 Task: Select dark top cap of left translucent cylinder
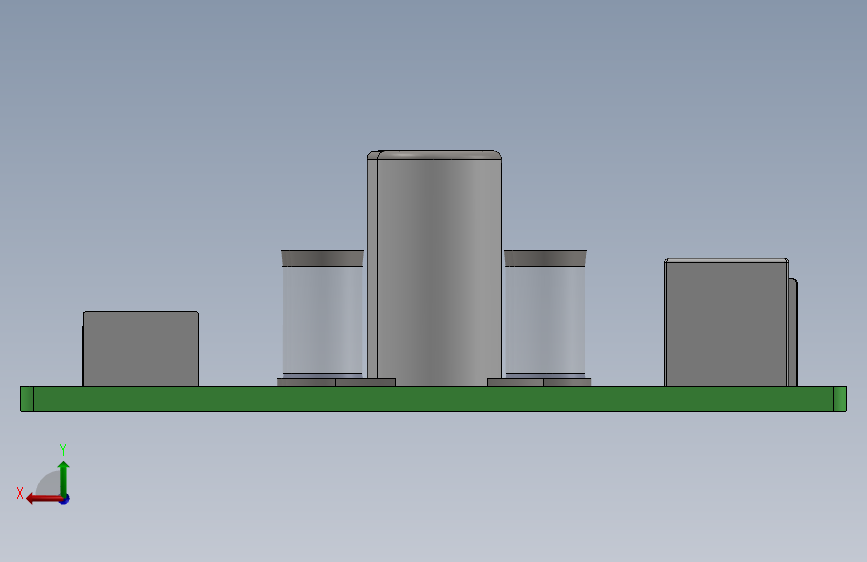[323, 258]
